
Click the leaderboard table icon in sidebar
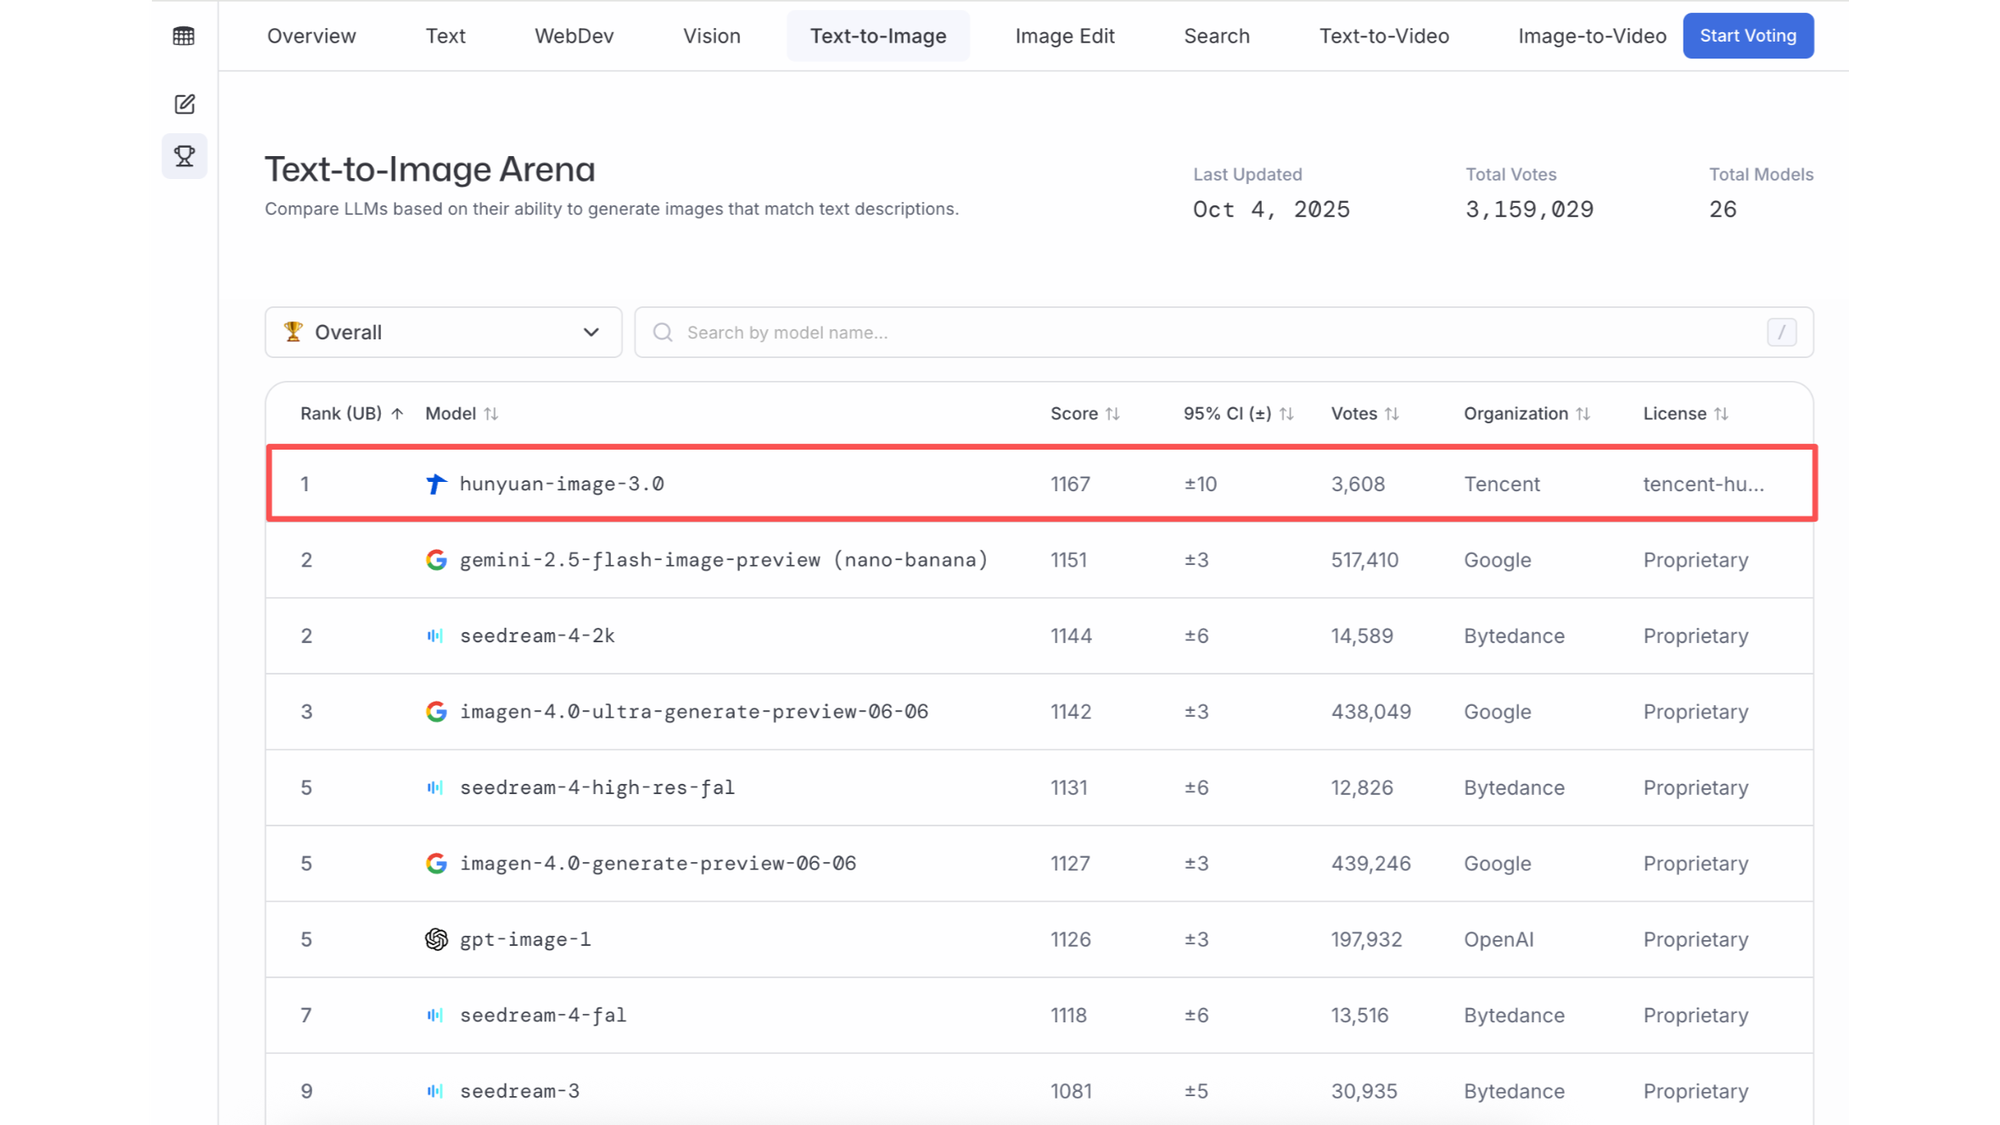point(184,36)
